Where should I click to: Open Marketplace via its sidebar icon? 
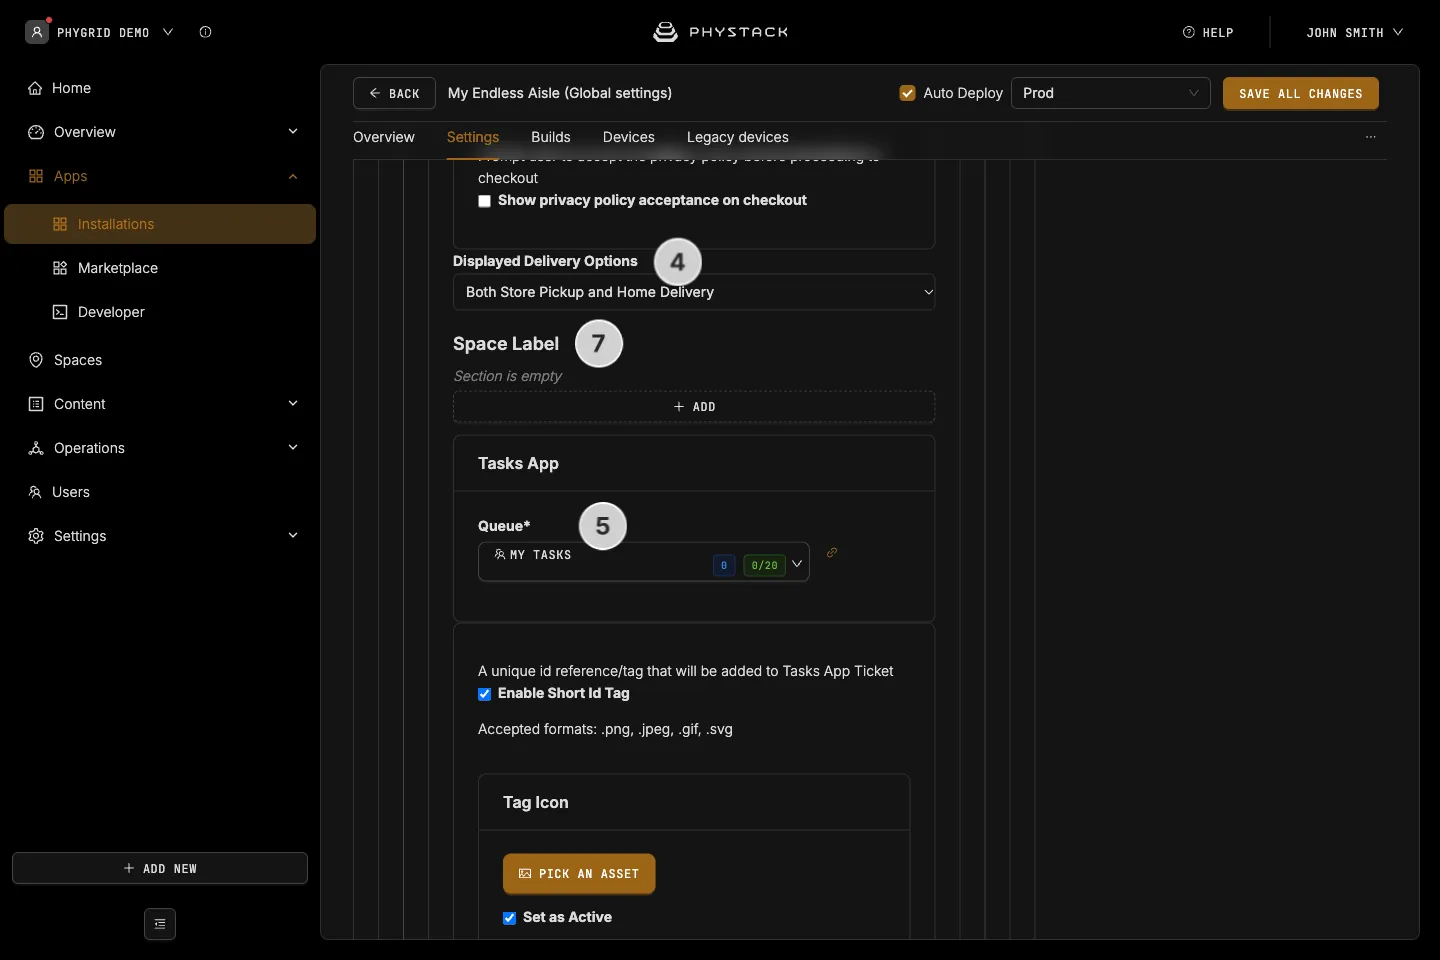60,268
